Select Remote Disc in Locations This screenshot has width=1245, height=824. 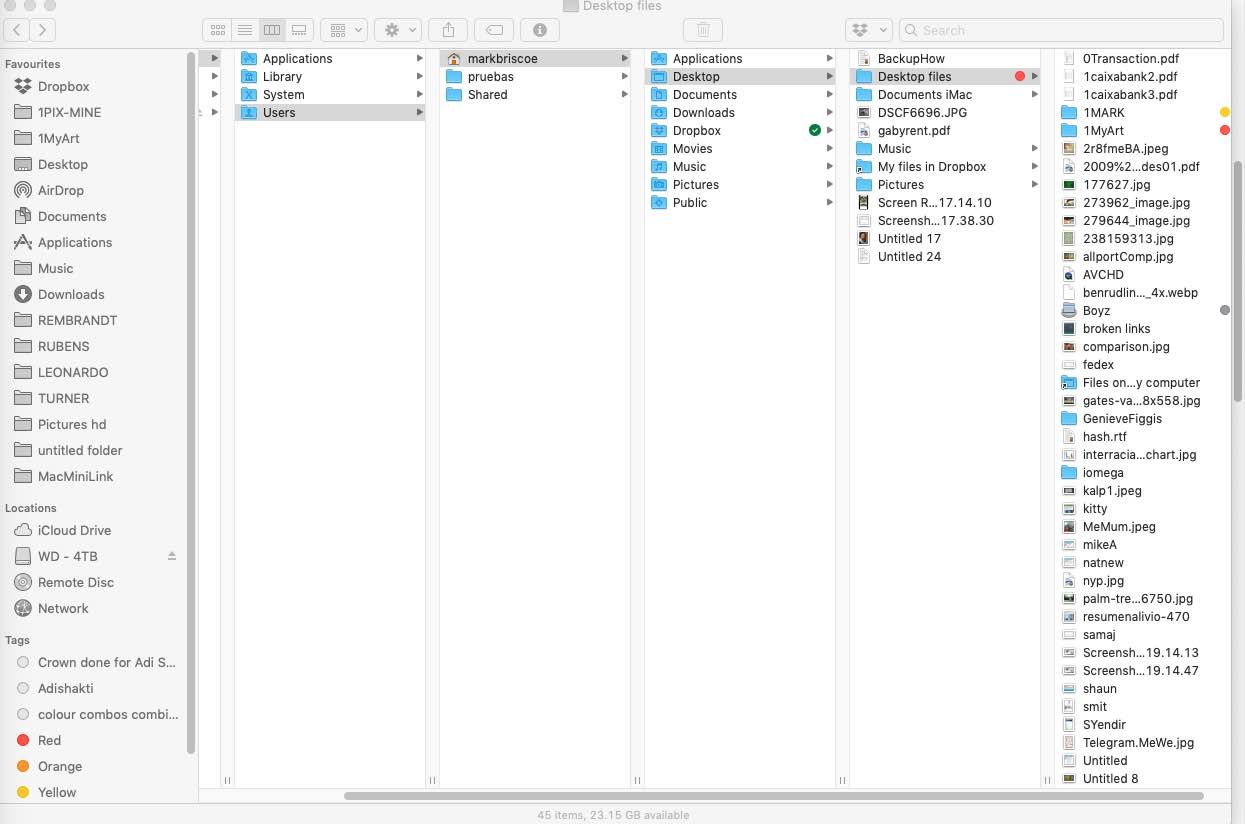tap(75, 582)
